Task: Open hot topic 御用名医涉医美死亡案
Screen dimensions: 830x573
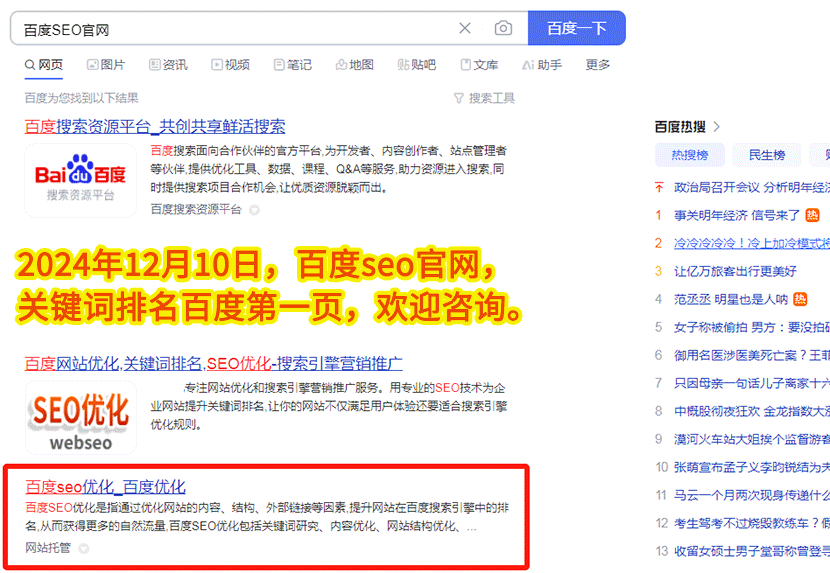Action: (x=752, y=355)
